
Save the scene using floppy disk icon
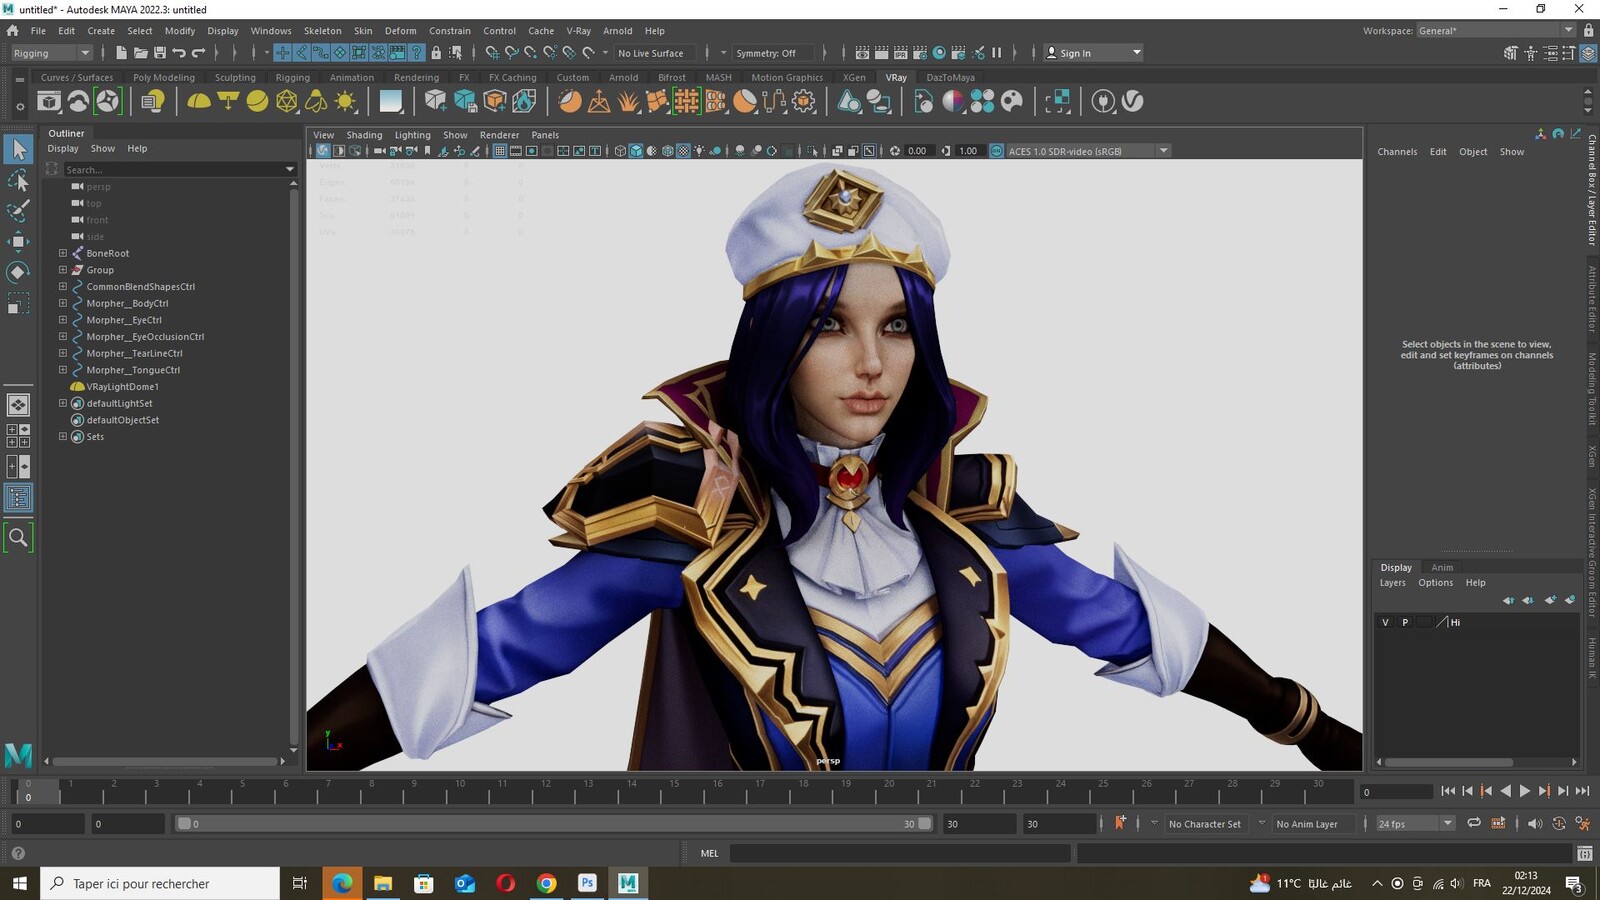pyautogui.click(x=160, y=53)
